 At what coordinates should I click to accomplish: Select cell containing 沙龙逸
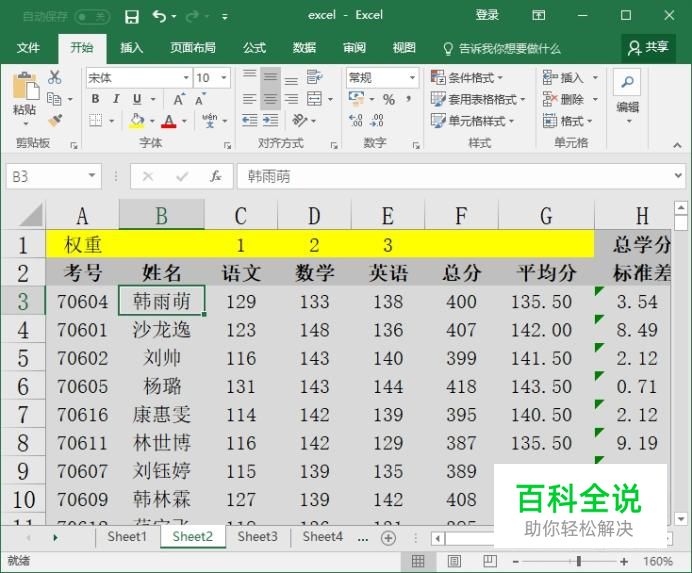(x=161, y=330)
